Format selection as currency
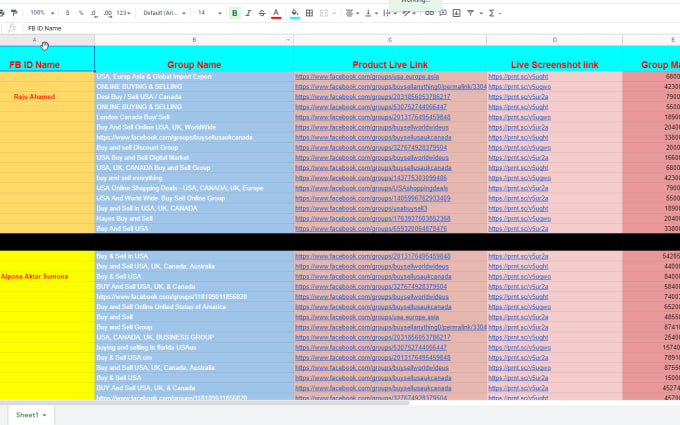The width and height of the screenshot is (680, 425). [67, 13]
